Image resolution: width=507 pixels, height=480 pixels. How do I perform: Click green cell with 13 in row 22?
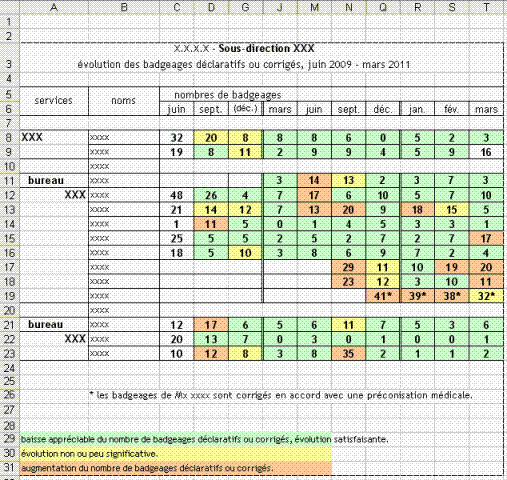211,339
